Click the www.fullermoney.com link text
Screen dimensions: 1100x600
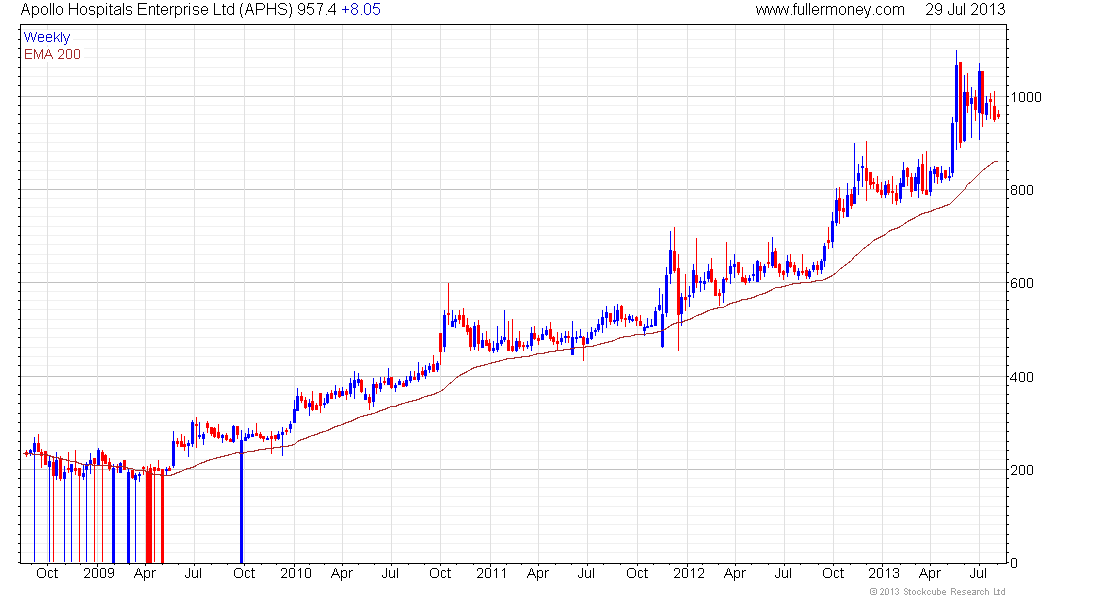coord(830,10)
